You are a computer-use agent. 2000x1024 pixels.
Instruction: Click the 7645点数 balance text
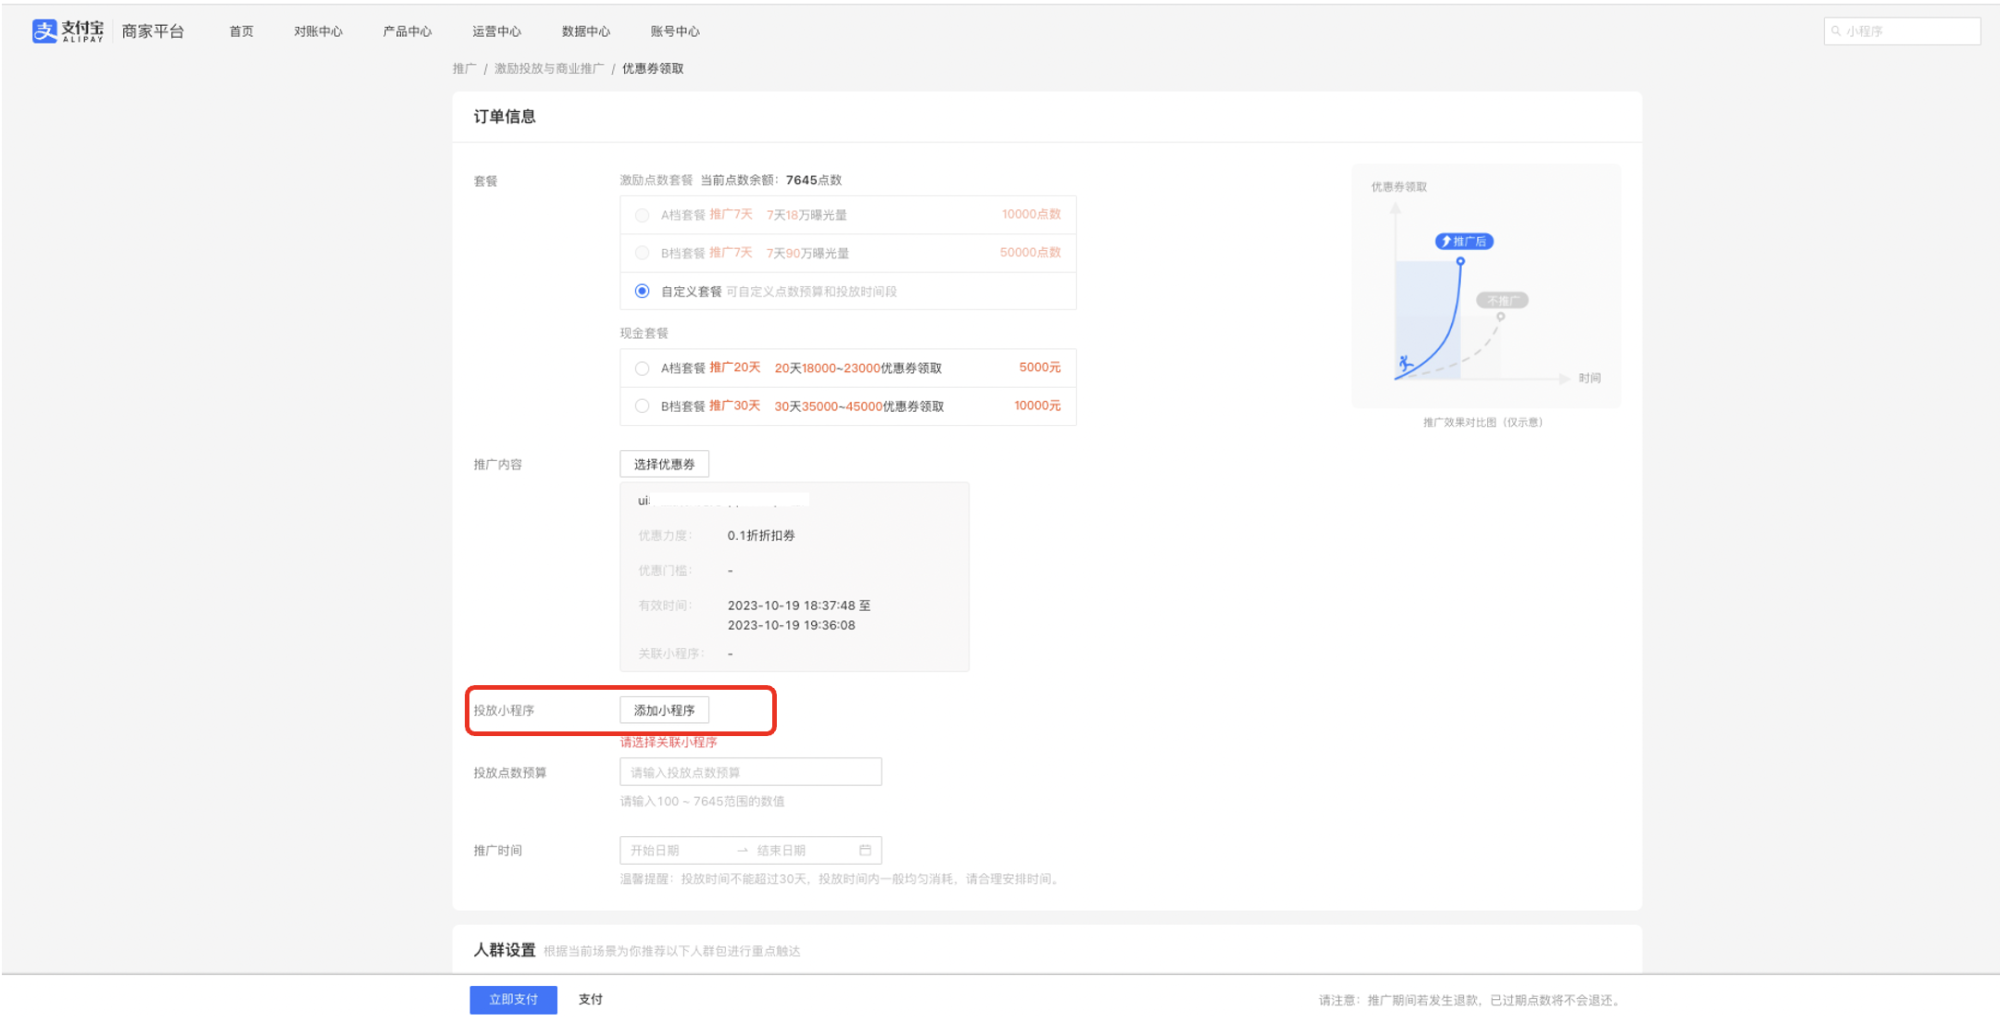coord(814,180)
